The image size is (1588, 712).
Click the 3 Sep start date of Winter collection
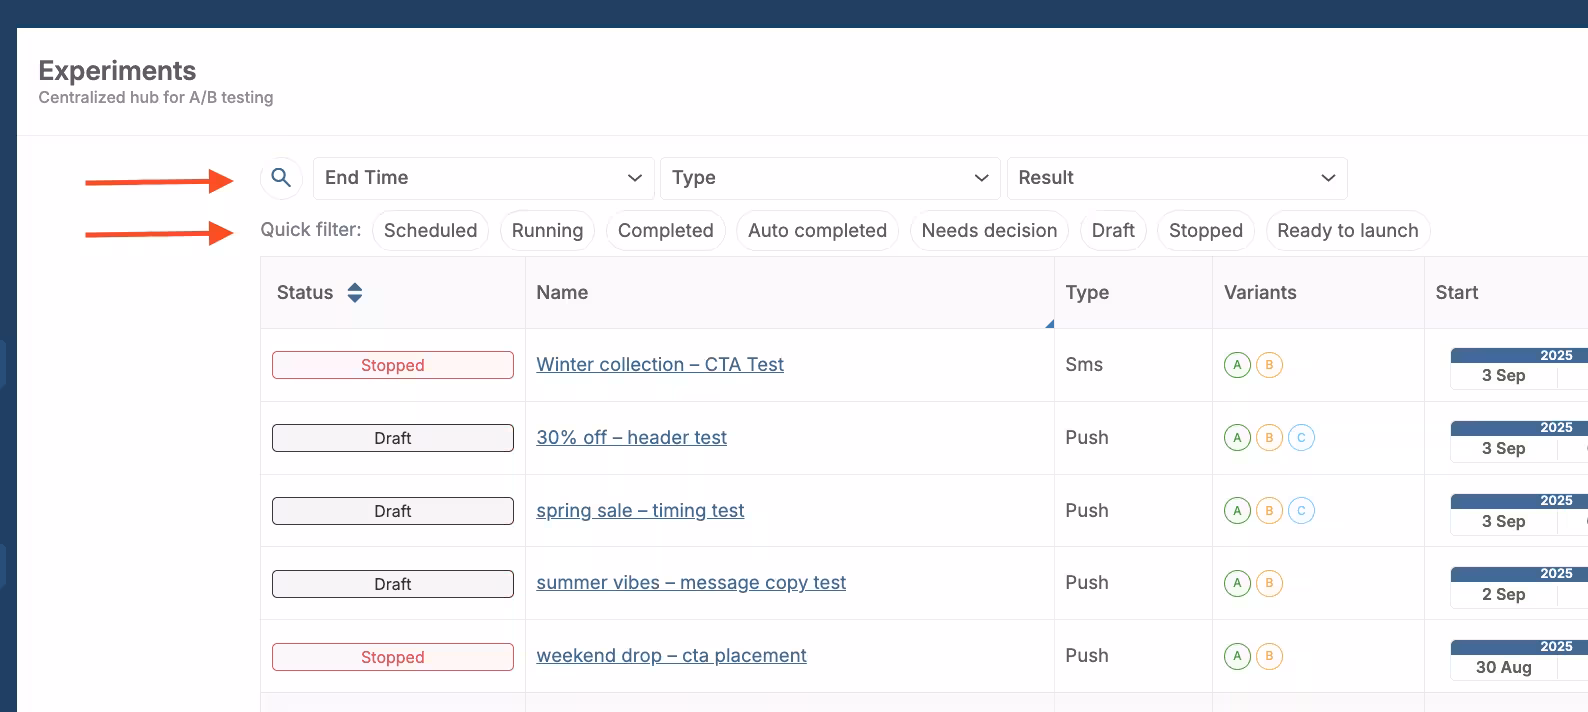1503,376
